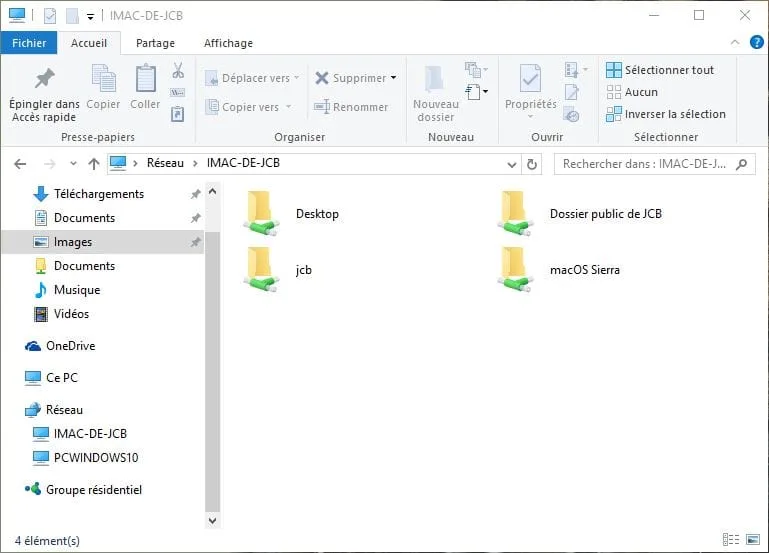The height and width of the screenshot is (553, 769).
Task: Click Inverser la sélection
Action: [x=666, y=114]
